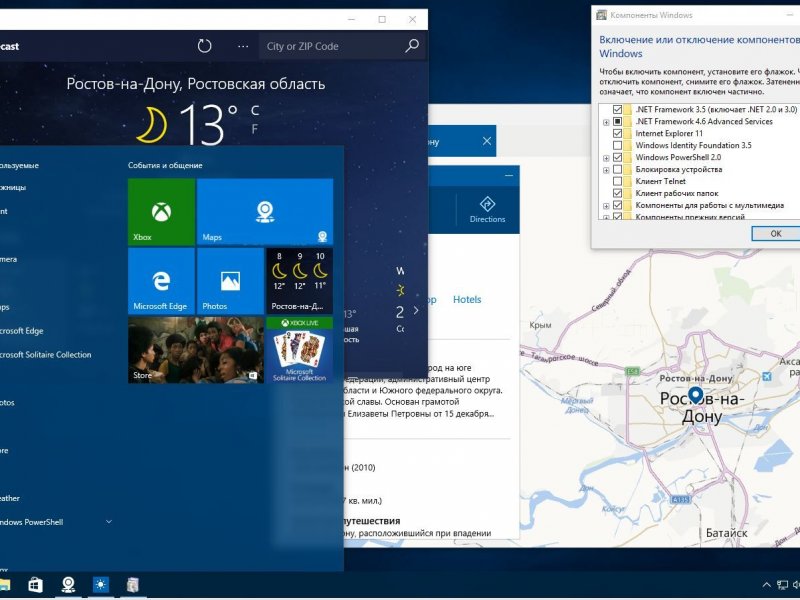Switch to Maps from the taskbar
This screenshot has width=800, height=600.
click(x=68, y=585)
